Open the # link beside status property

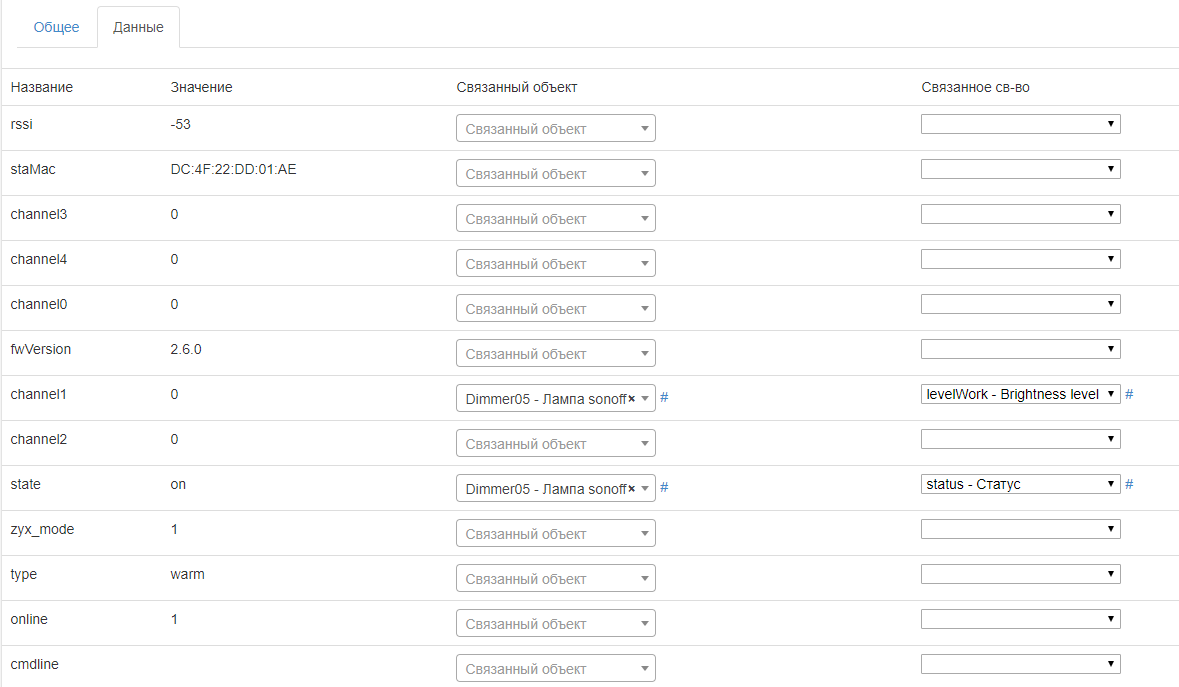tap(1129, 484)
